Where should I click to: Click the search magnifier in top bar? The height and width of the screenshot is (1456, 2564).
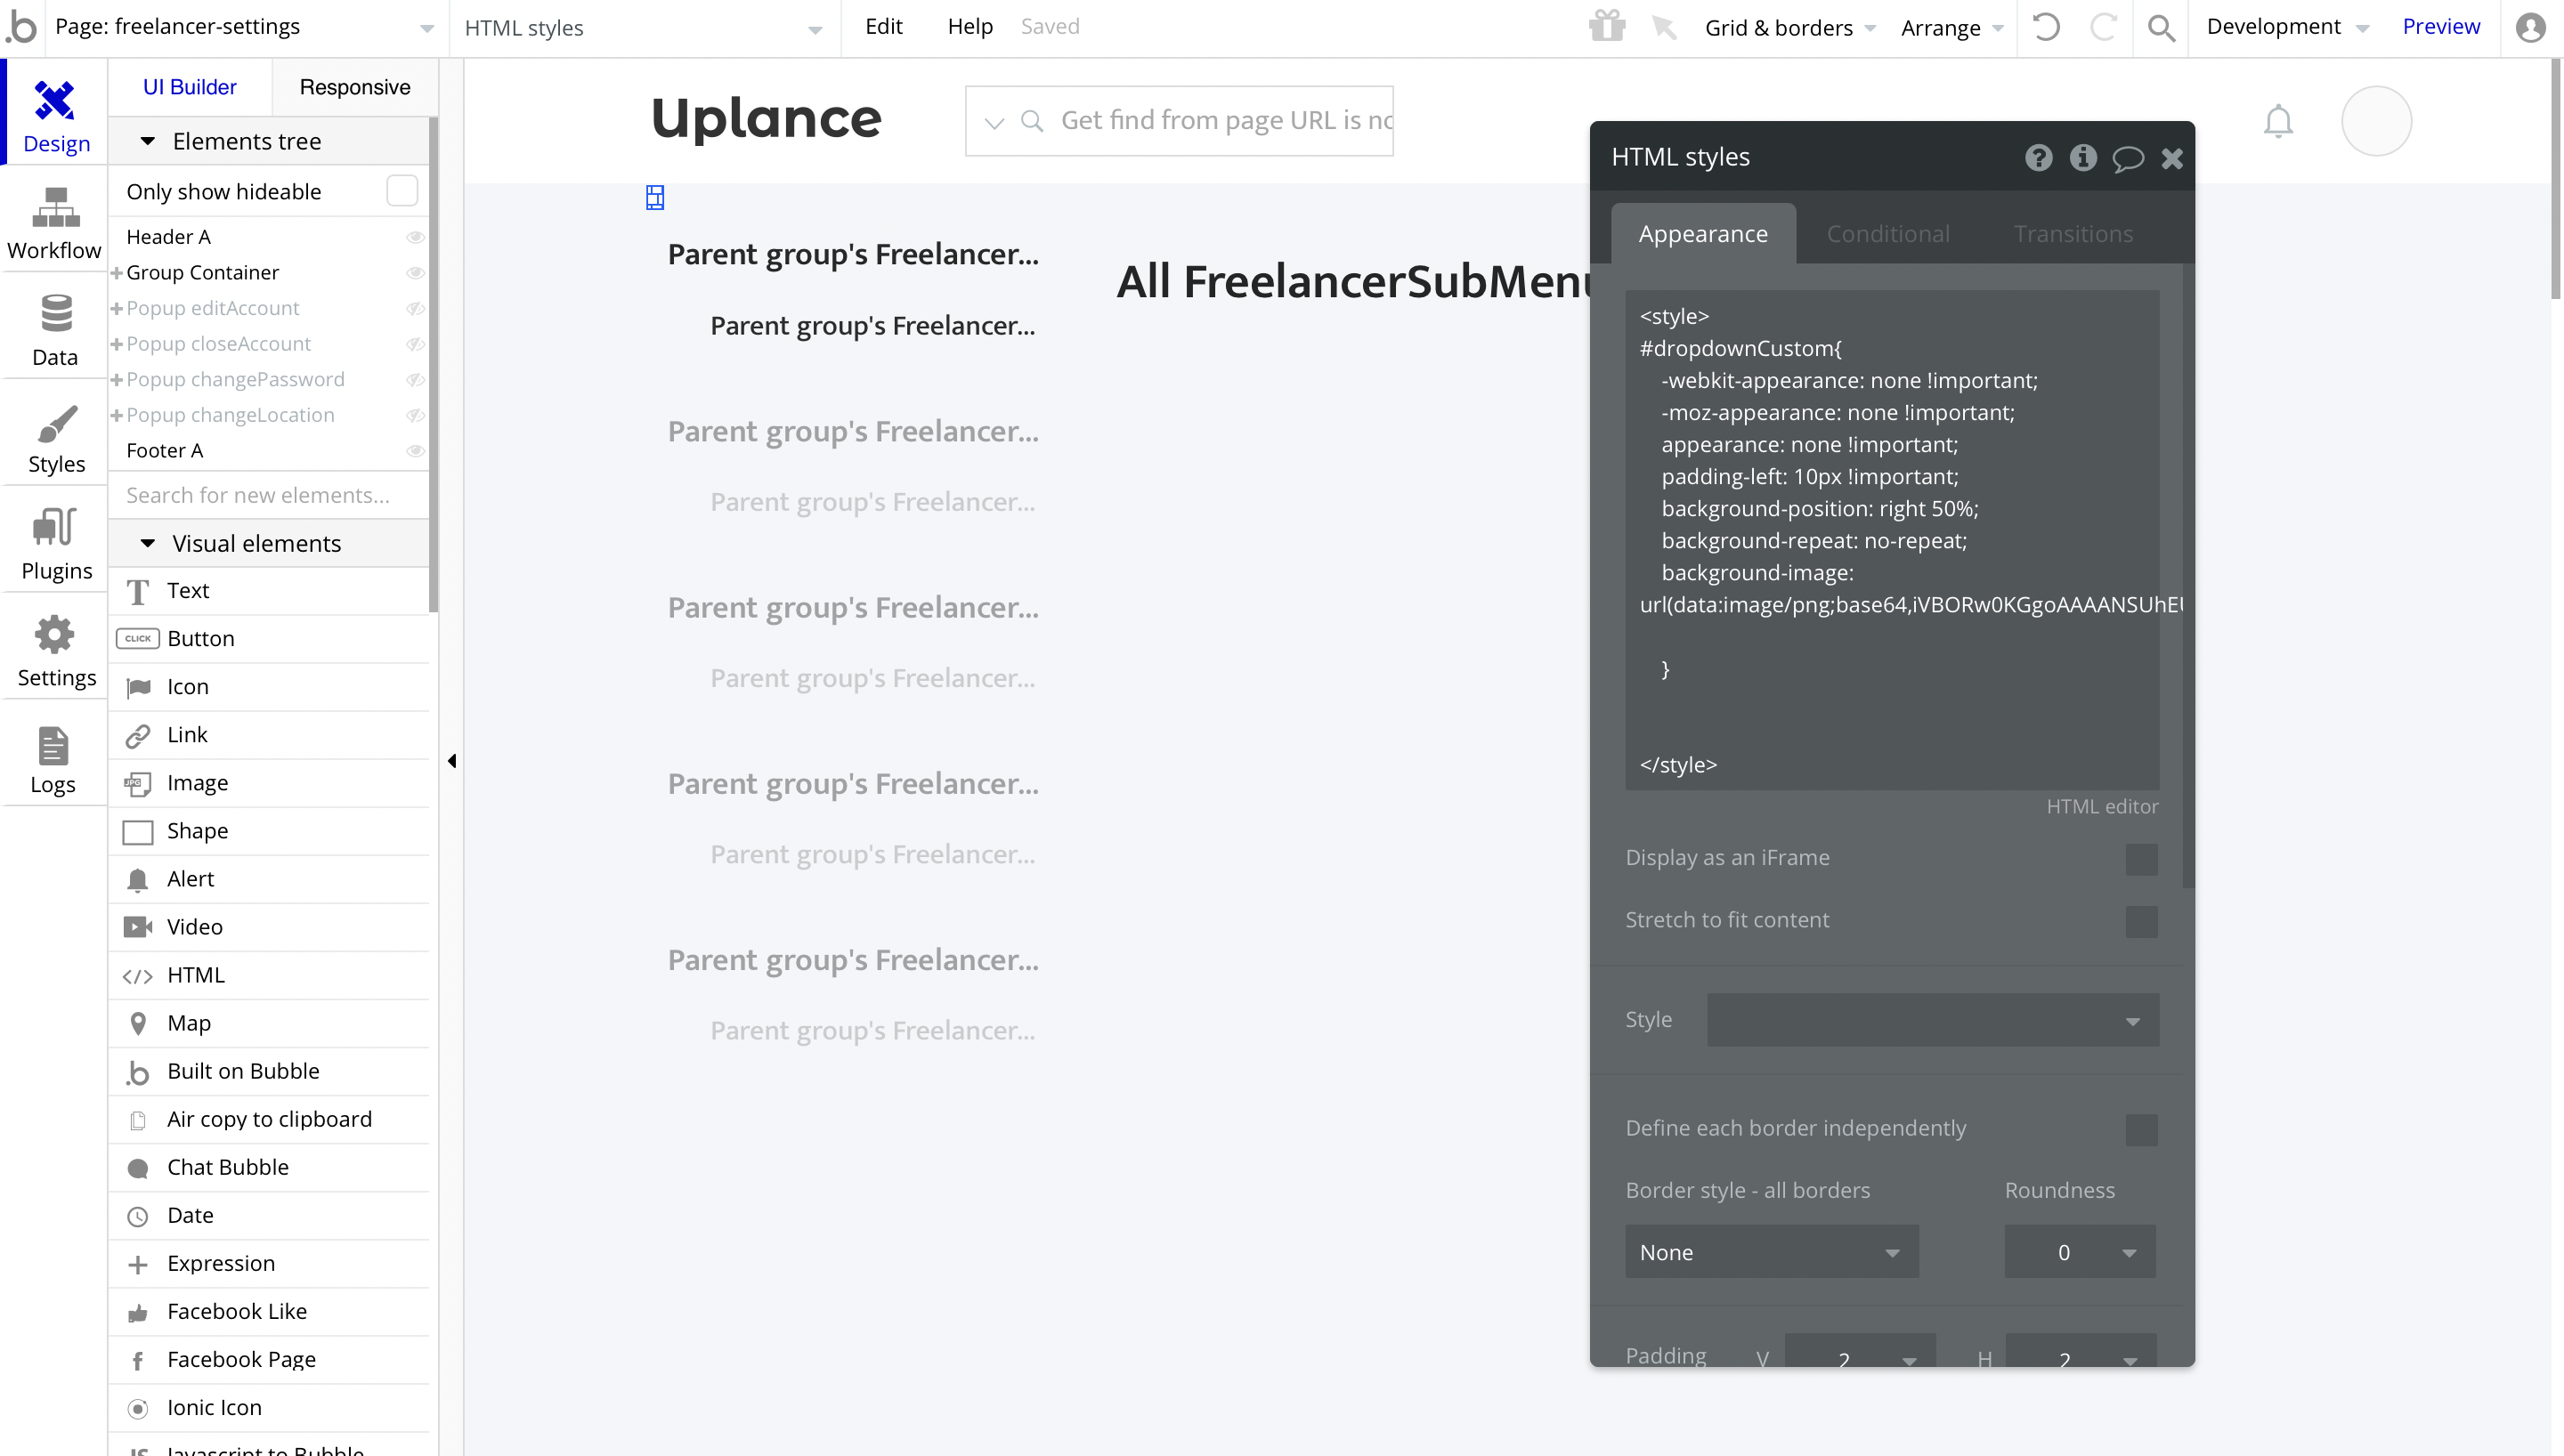tap(2161, 27)
